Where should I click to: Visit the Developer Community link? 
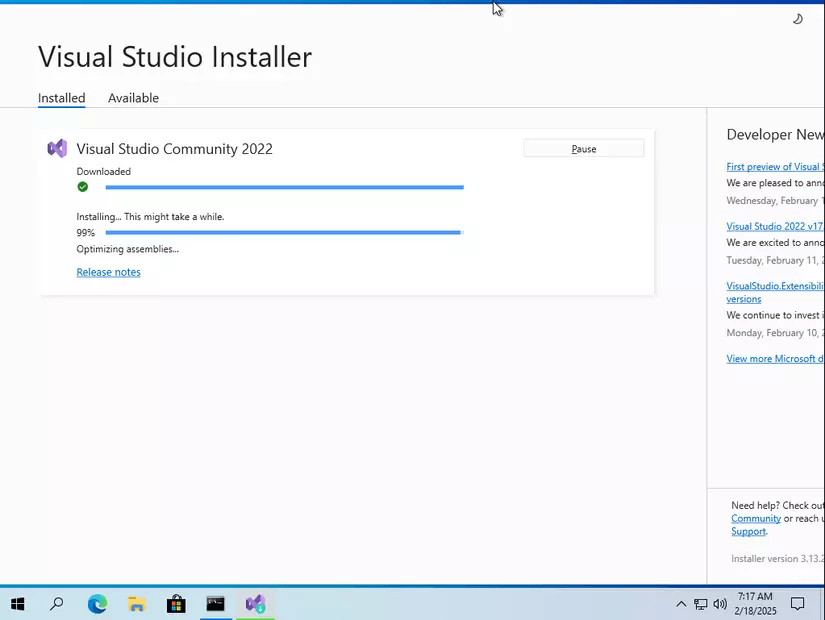tap(755, 519)
